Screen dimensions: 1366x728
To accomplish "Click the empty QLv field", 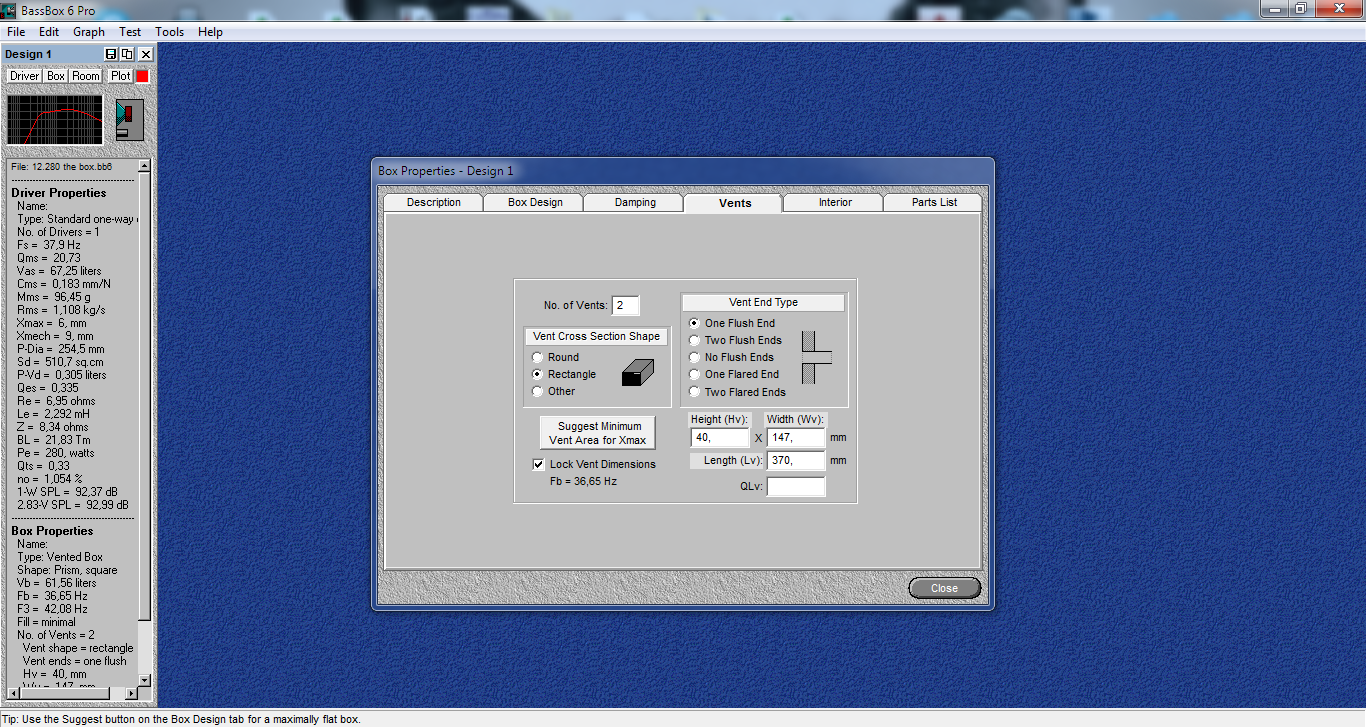I will click(x=796, y=486).
